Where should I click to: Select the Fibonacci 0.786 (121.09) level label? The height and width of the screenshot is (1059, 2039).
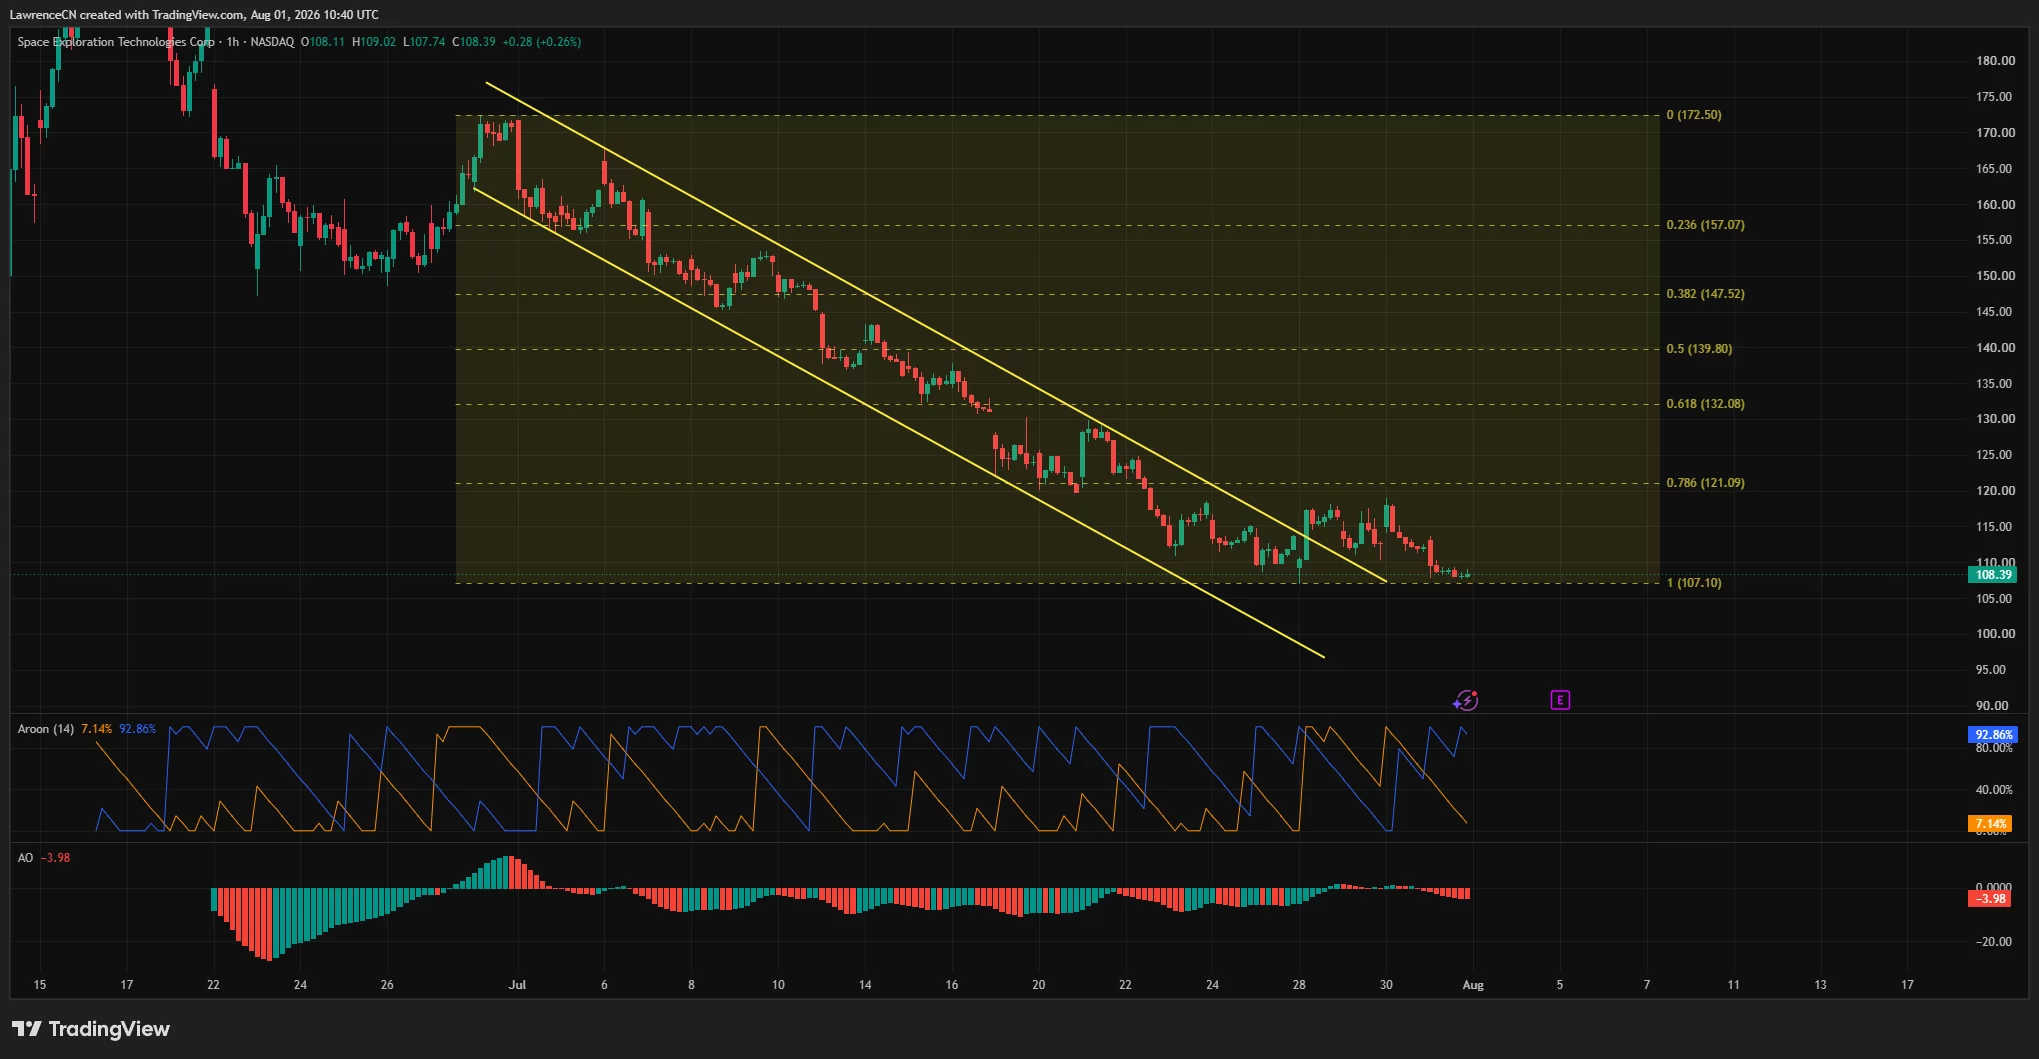[1705, 483]
